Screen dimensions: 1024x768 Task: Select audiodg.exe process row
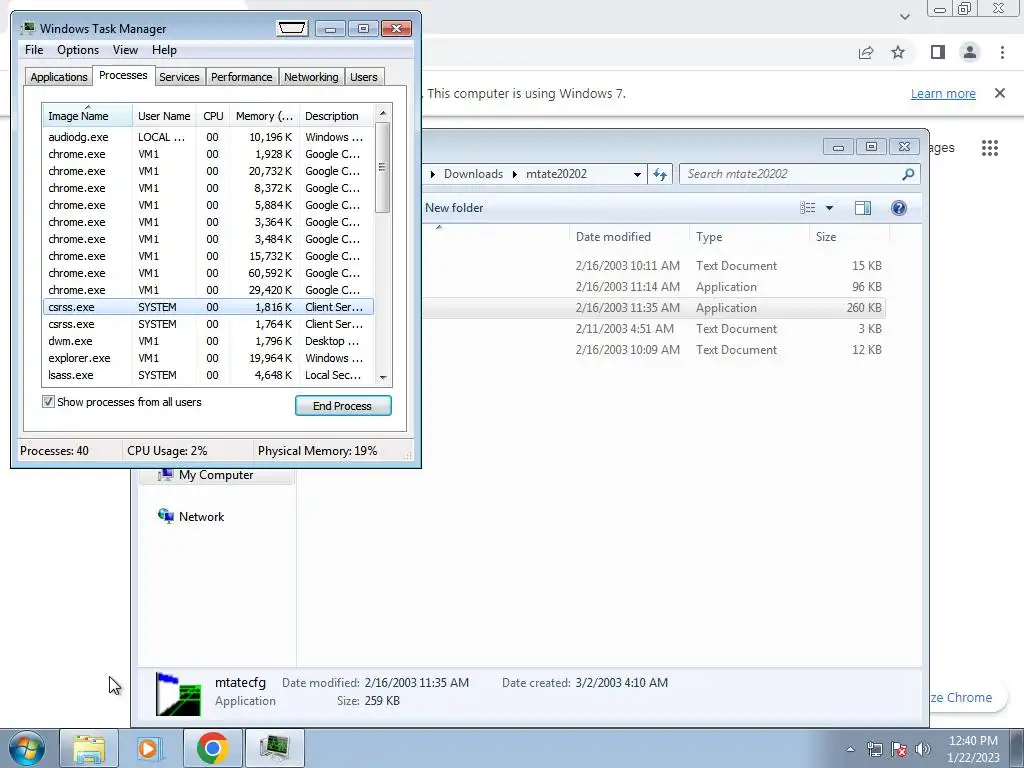tap(208, 137)
